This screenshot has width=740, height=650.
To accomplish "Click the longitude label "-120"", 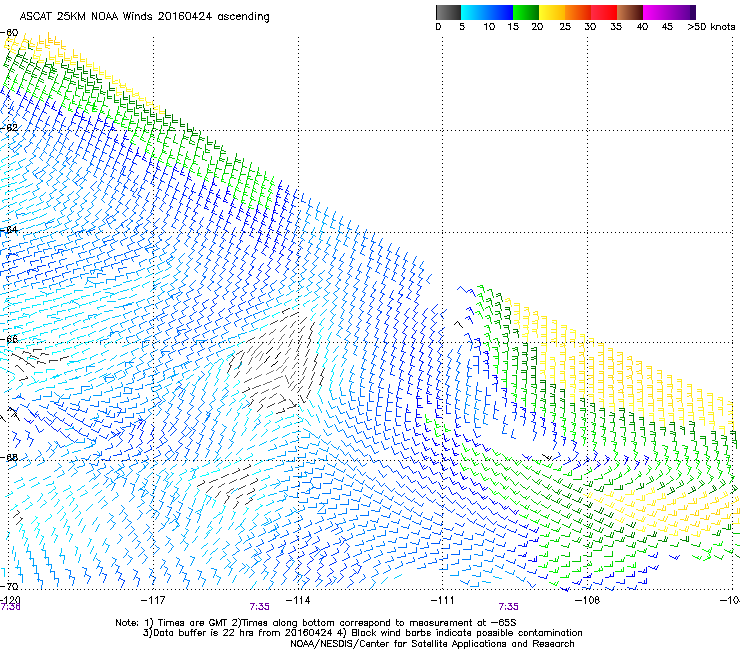I will (10, 600).
